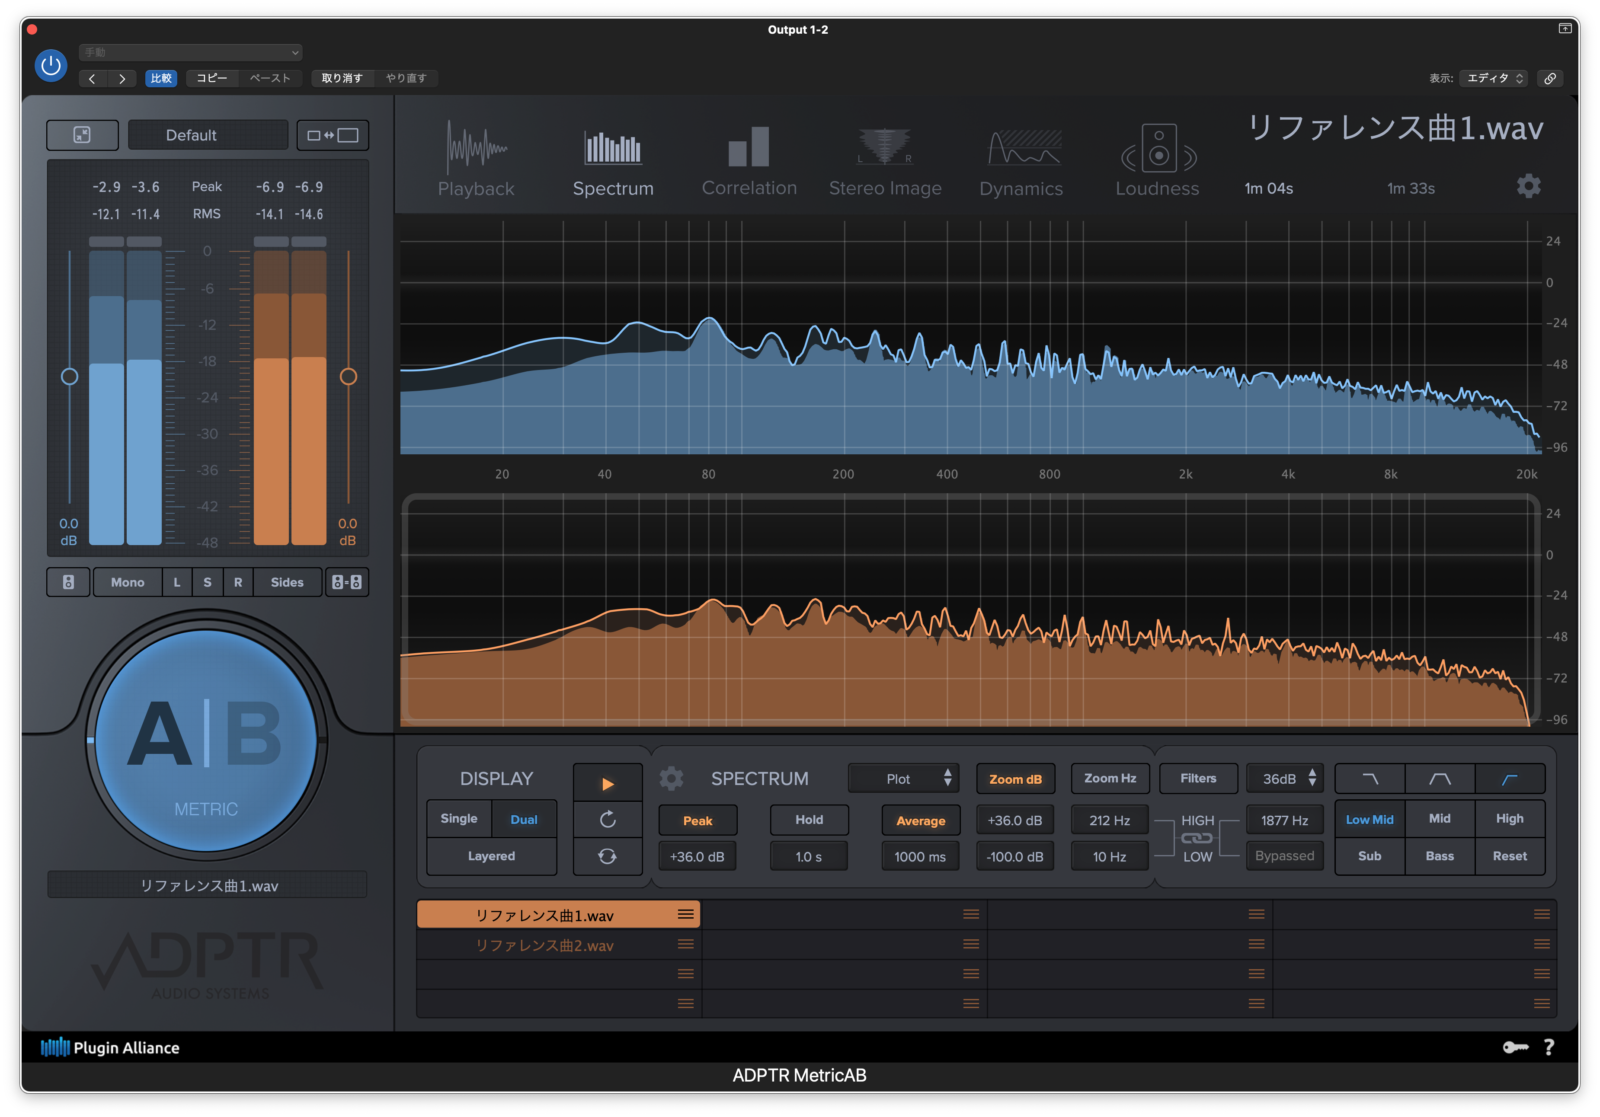Enable Mono monitoring
Viewport: 1600px width, 1117px height.
127,581
